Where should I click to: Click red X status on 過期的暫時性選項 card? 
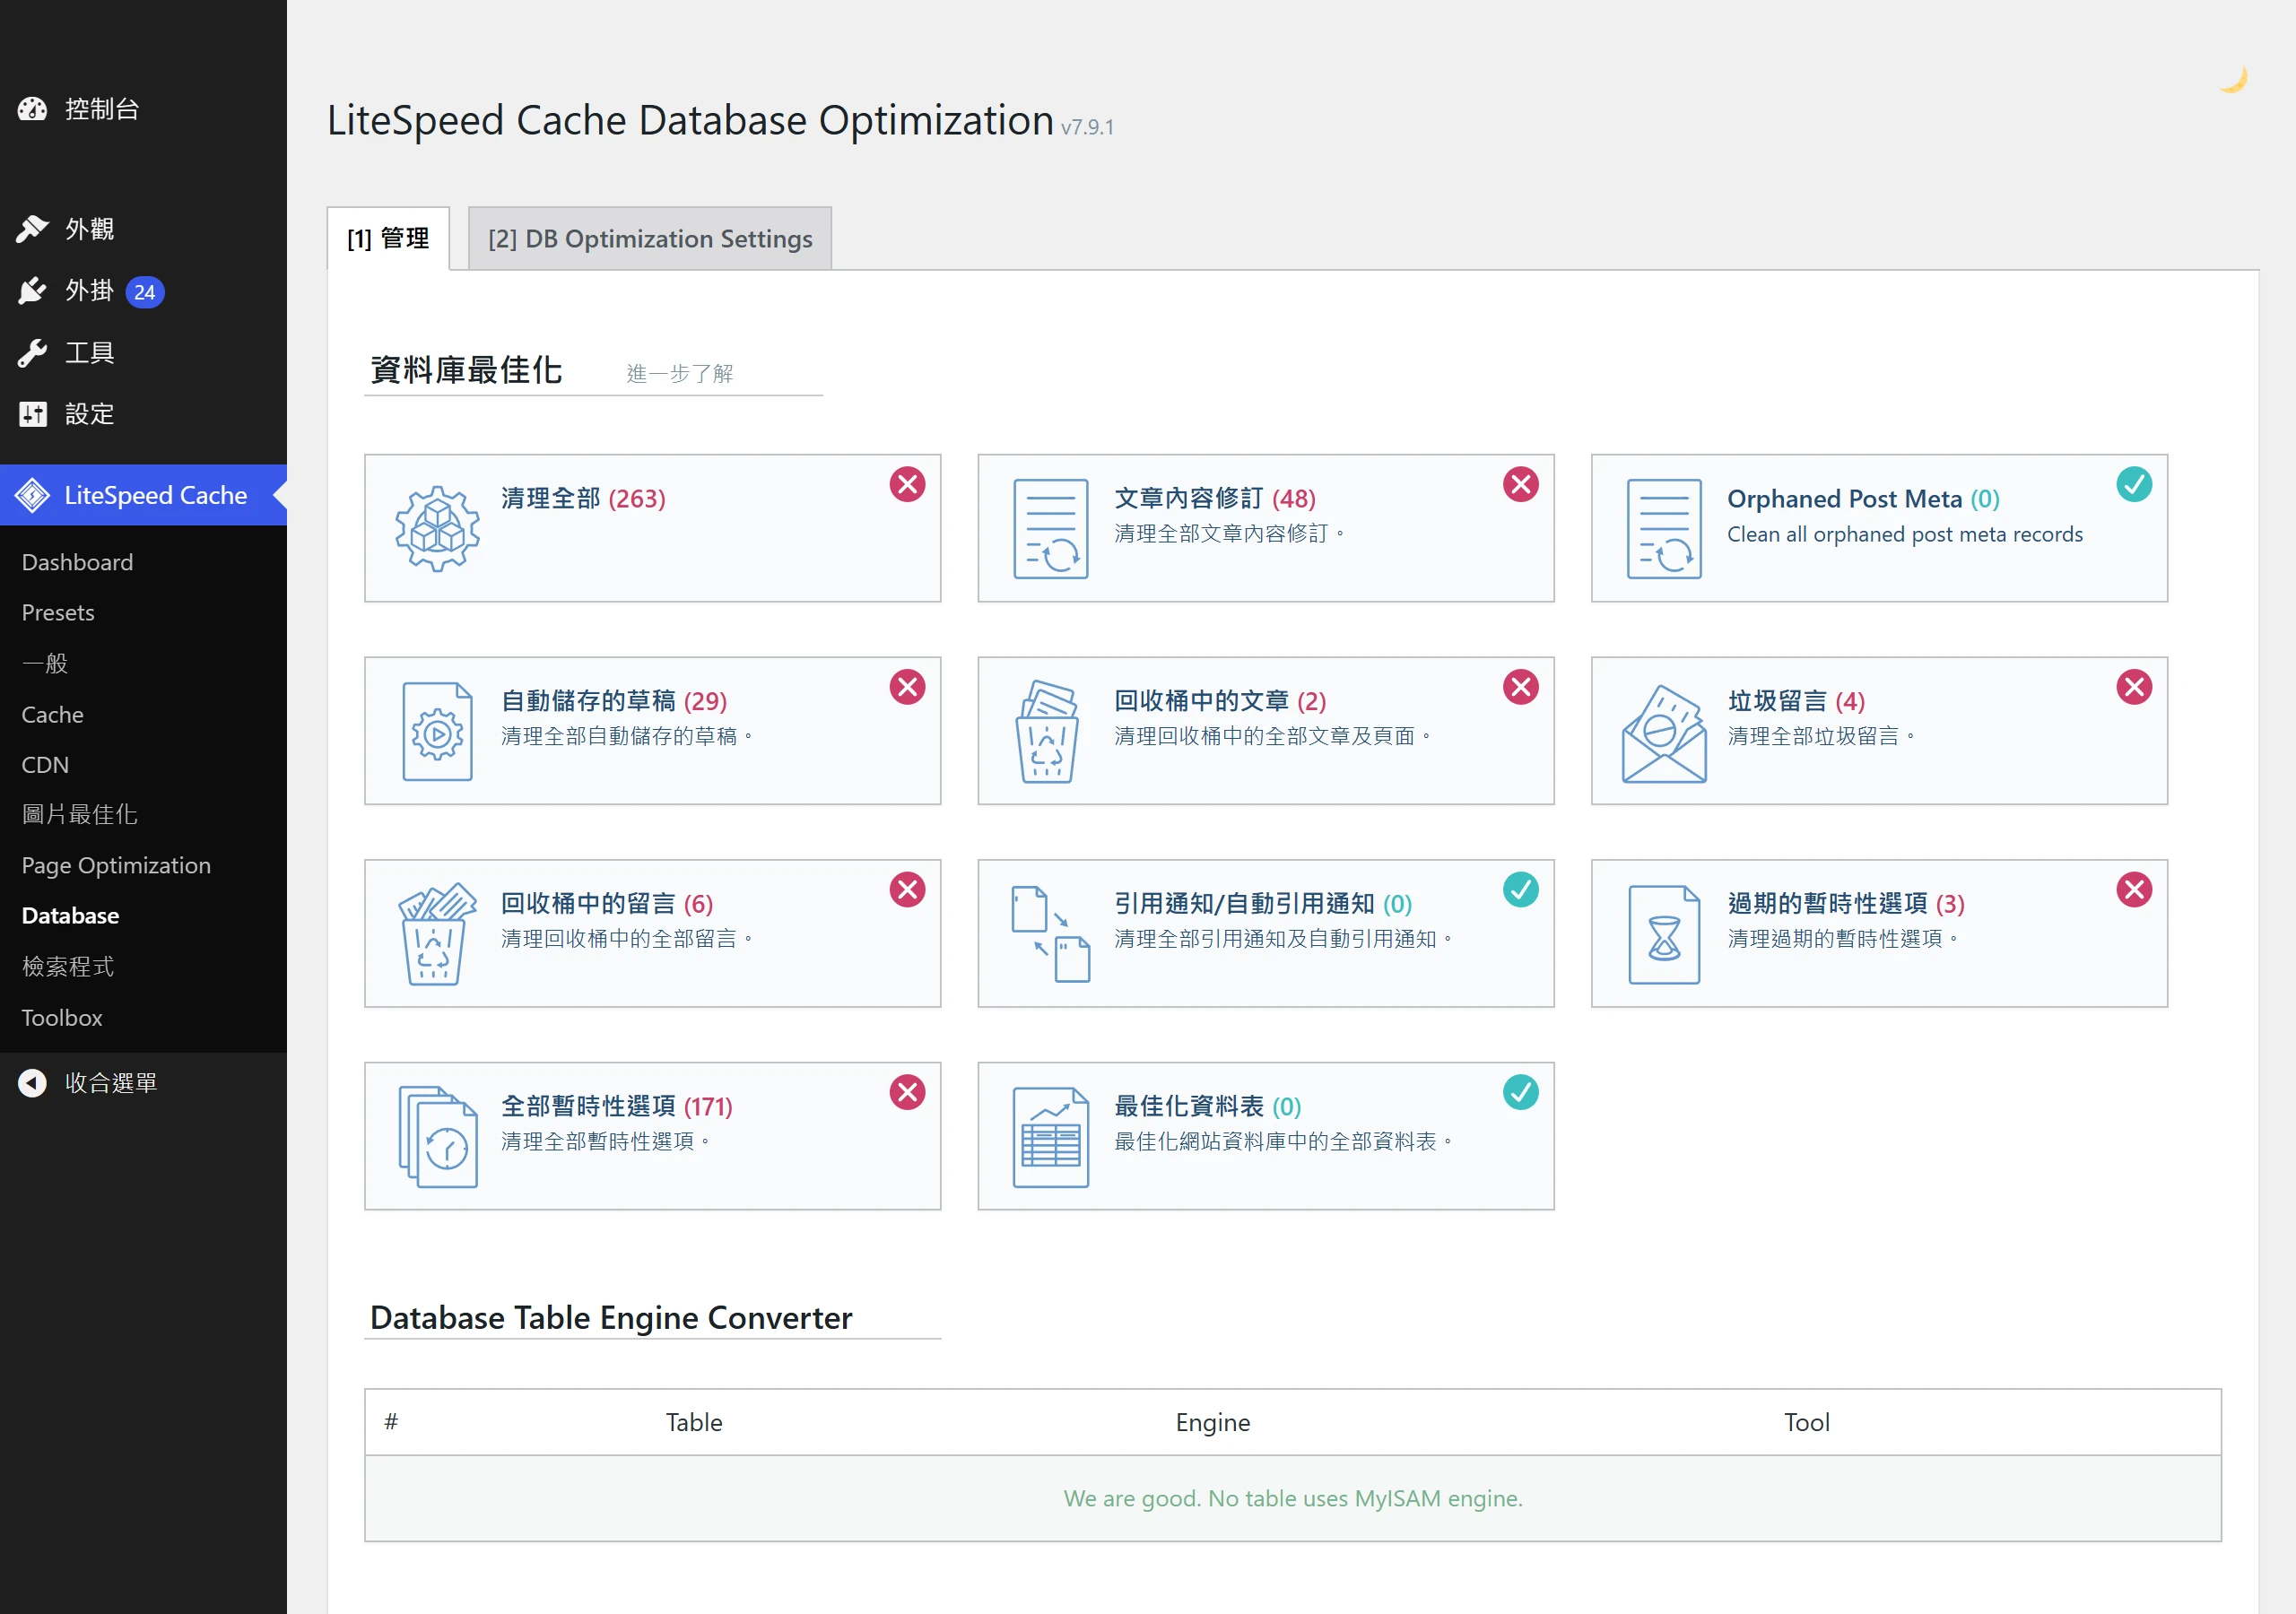2134,890
